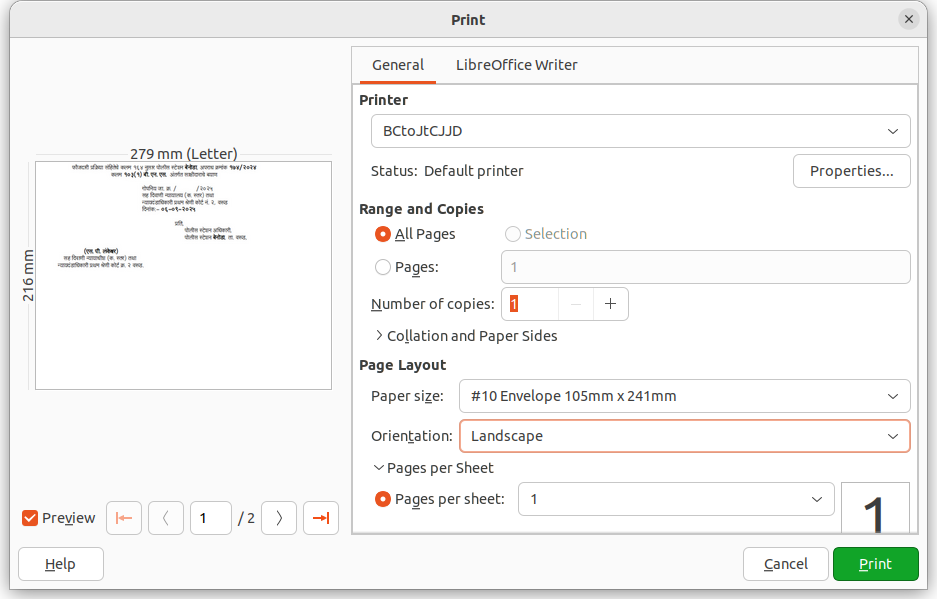Open the Paper size dropdown
The height and width of the screenshot is (599, 937).
point(684,395)
